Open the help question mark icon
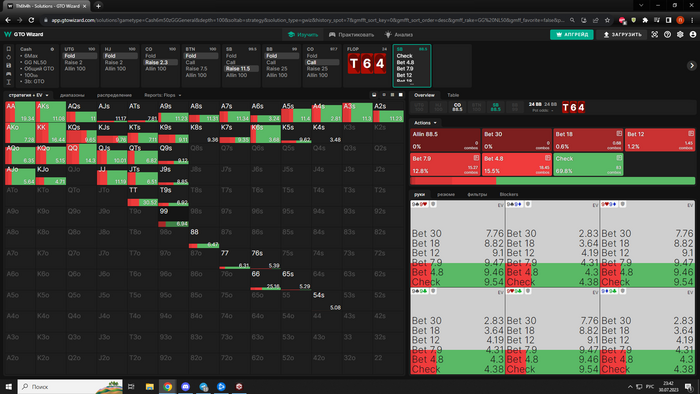This screenshot has width=700, height=394. point(667,34)
